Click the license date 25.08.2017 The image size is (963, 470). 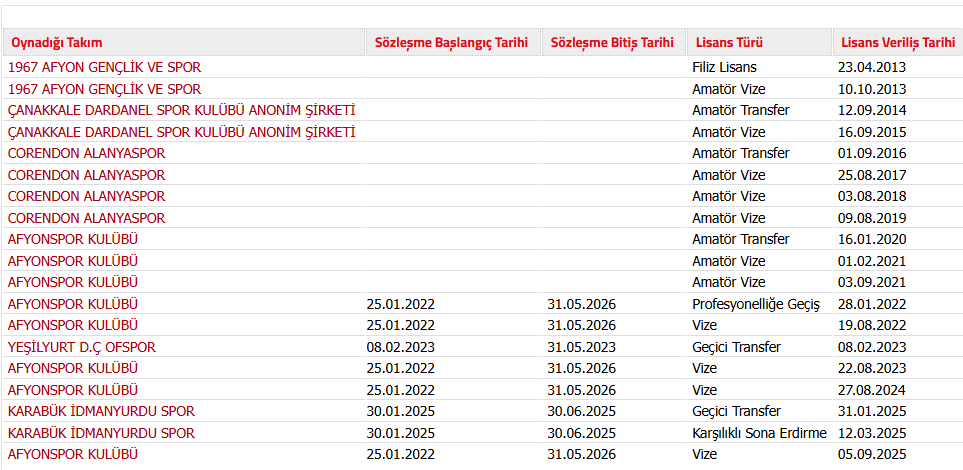872,175
